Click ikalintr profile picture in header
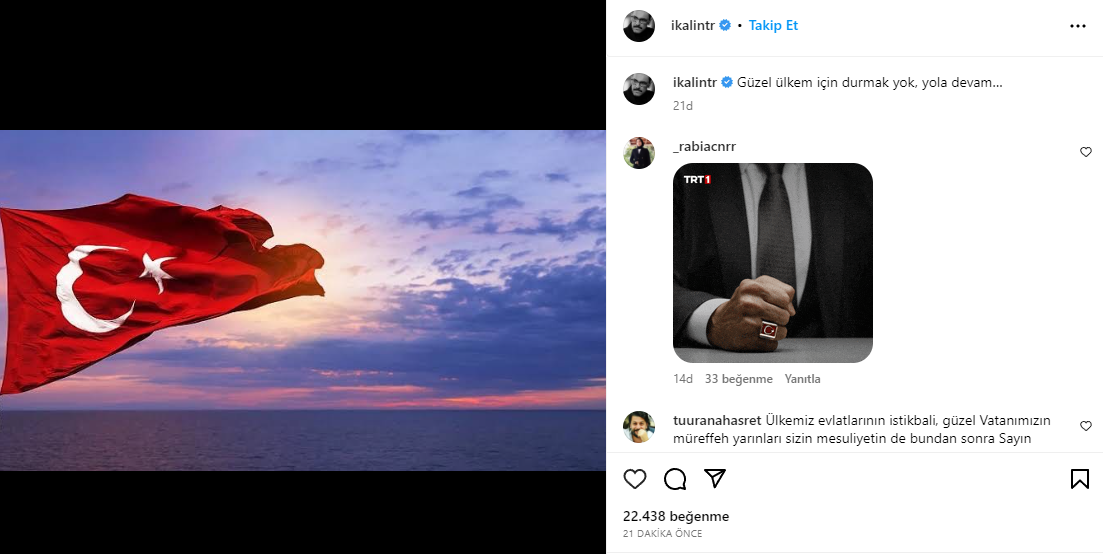Viewport: 1103px width, 554px height. [639, 26]
